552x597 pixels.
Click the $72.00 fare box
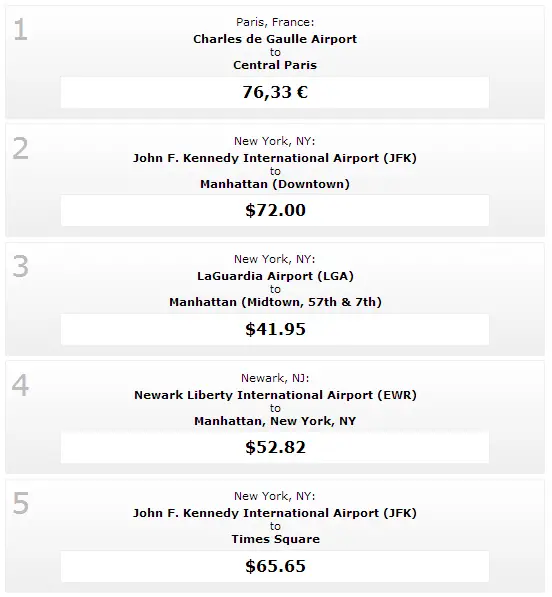[x=275, y=211]
